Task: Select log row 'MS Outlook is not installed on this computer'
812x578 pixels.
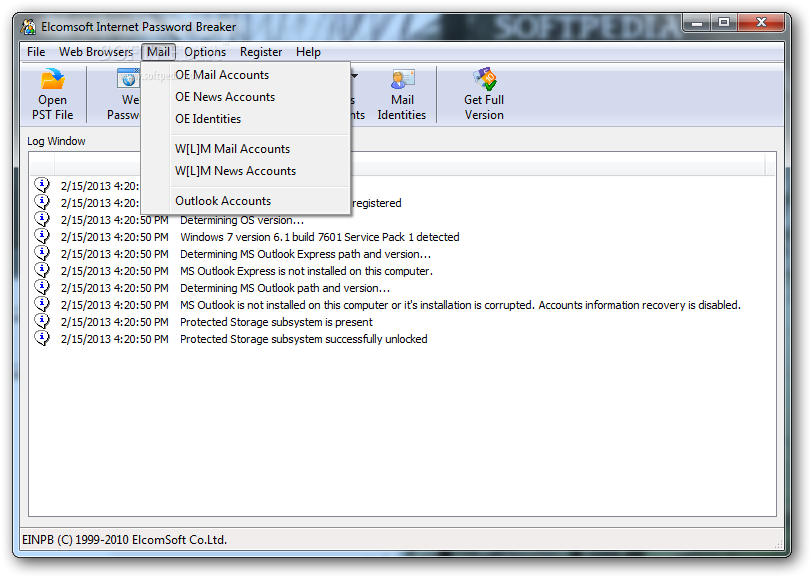Action: click(x=402, y=305)
